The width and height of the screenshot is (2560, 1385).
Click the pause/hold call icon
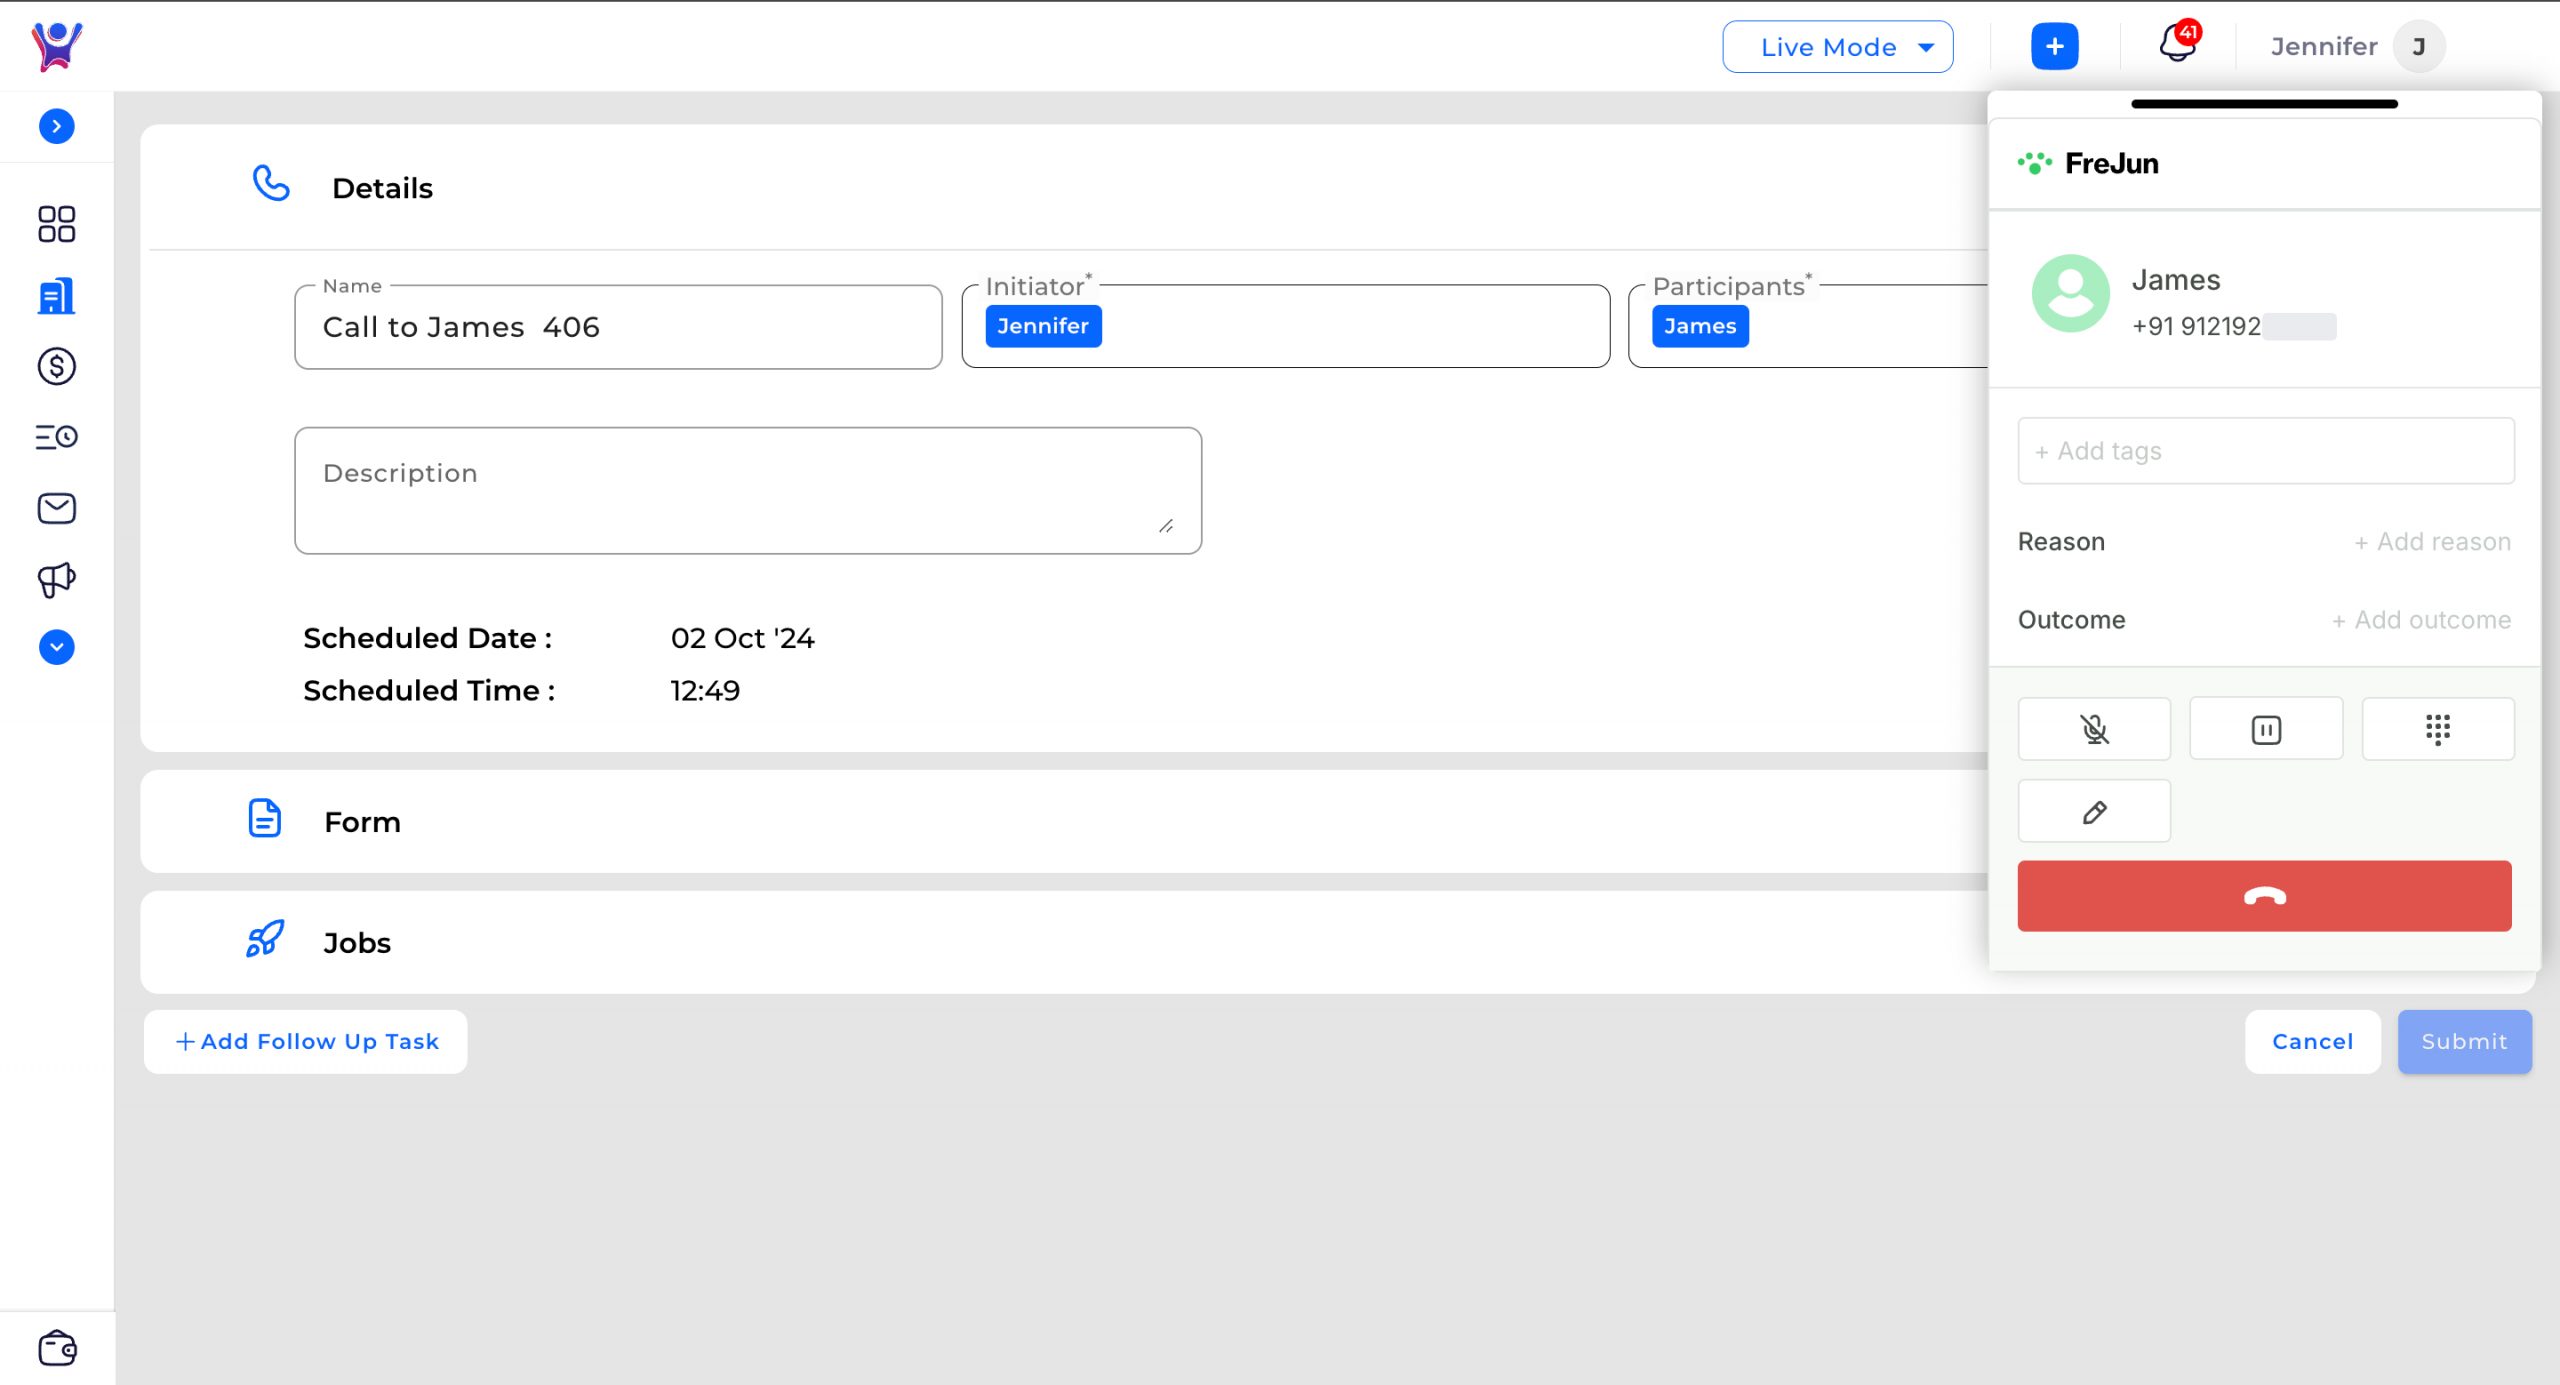click(2265, 728)
